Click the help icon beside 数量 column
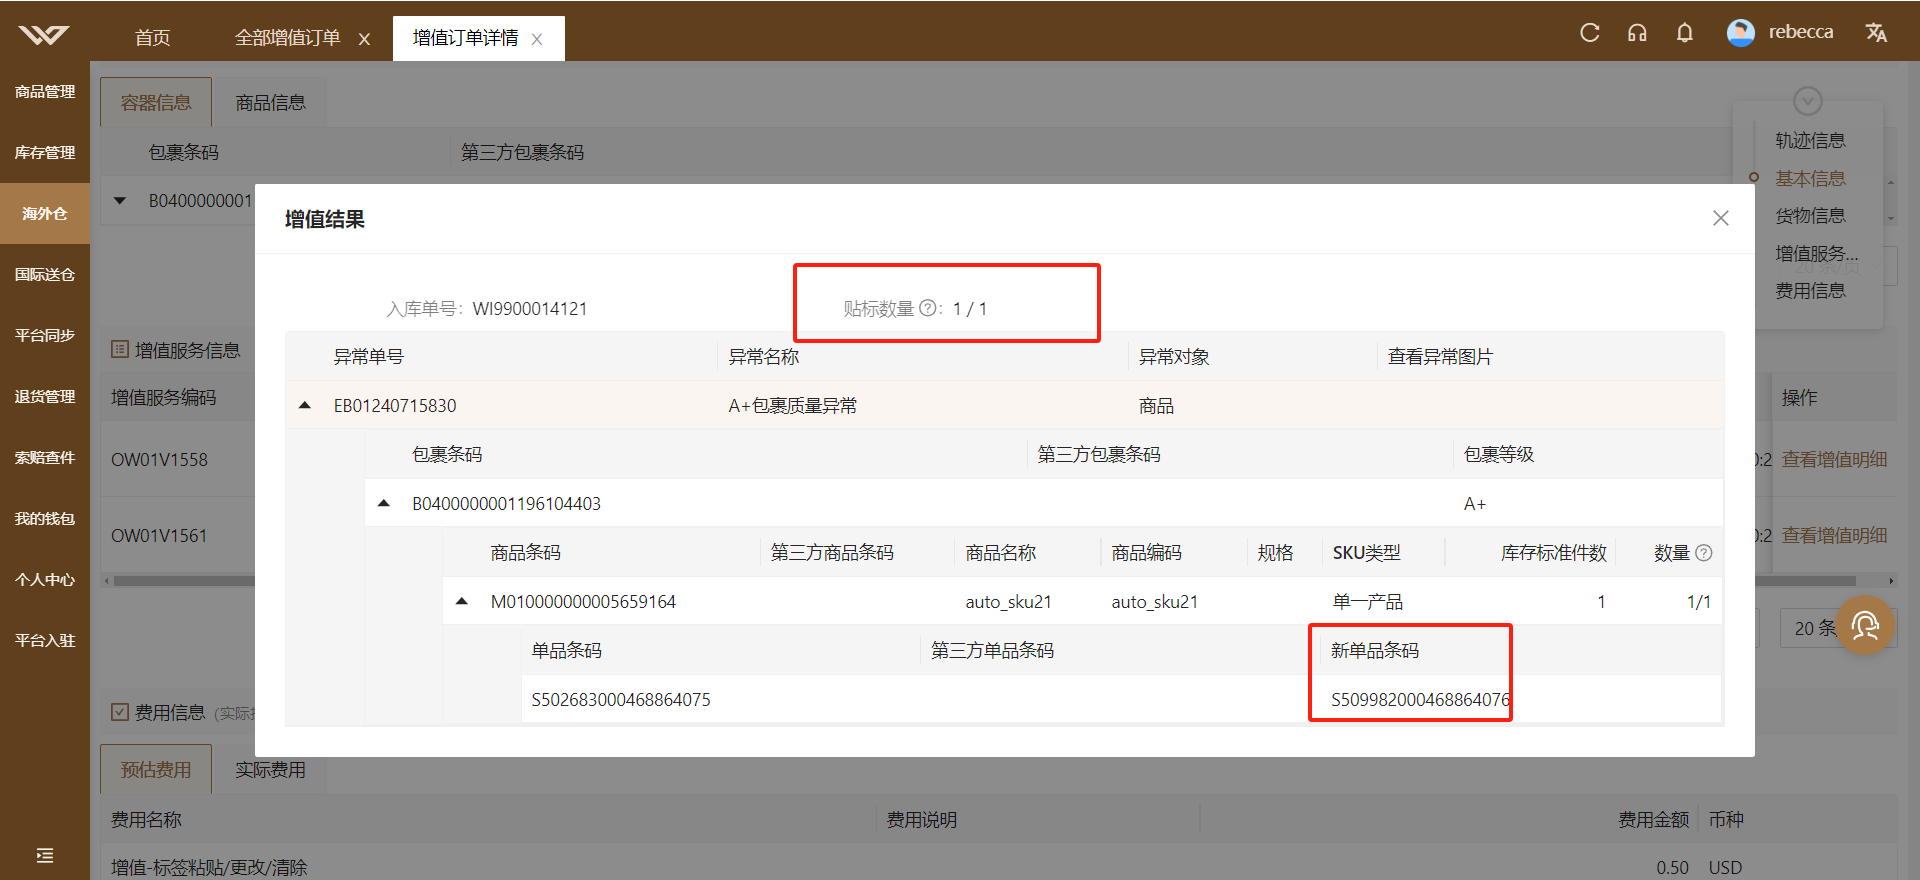The image size is (1920, 880). coord(1704,553)
